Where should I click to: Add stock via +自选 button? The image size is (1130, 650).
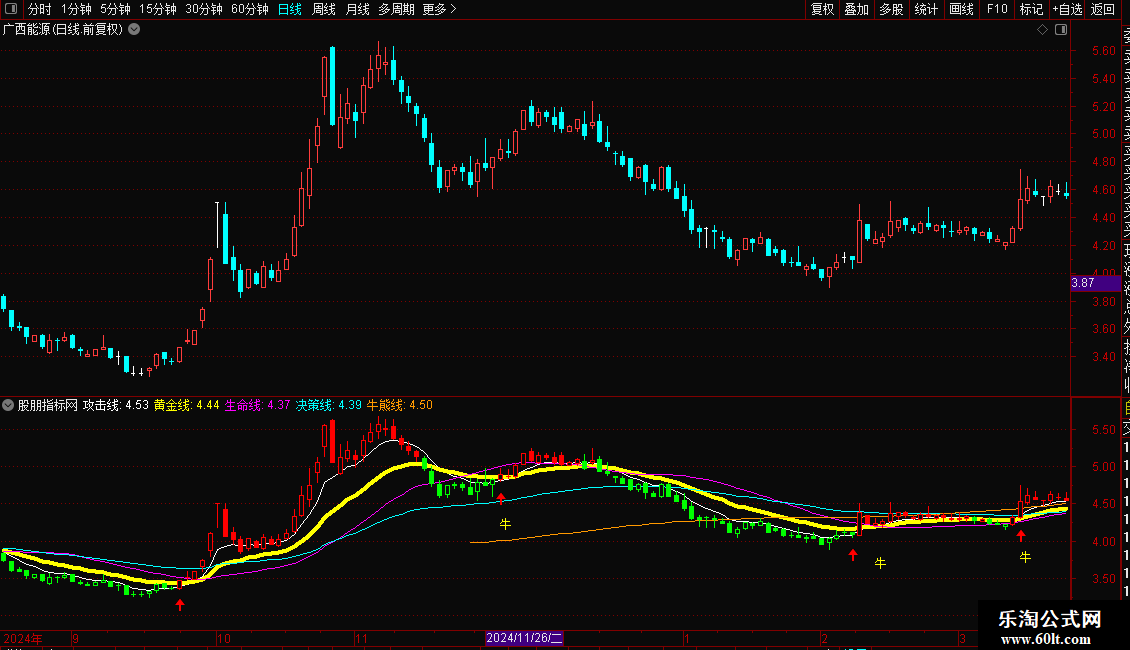[1067, 9]
